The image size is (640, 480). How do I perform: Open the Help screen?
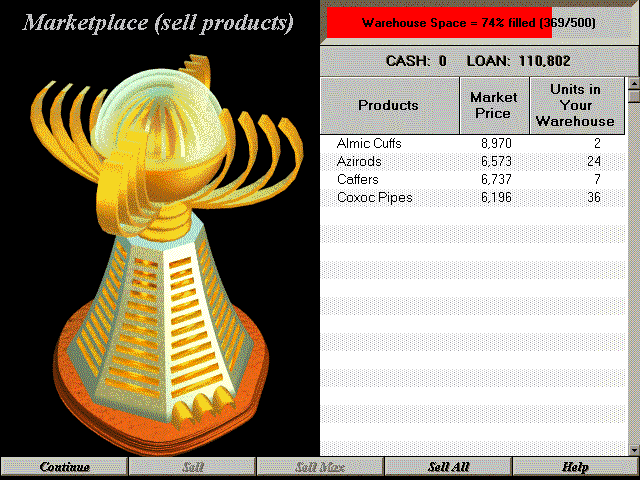pyautogui.click(x=575, y=467)
